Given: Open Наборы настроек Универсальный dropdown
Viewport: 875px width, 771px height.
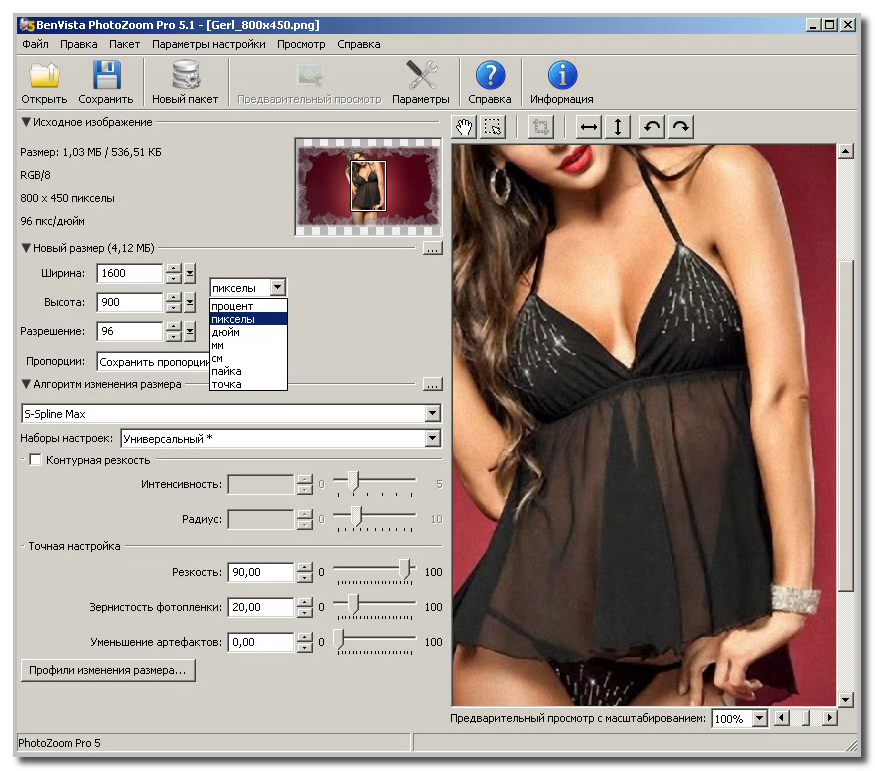Looking at the screenshot, I should pyautogui.click(x=432, y=438).
